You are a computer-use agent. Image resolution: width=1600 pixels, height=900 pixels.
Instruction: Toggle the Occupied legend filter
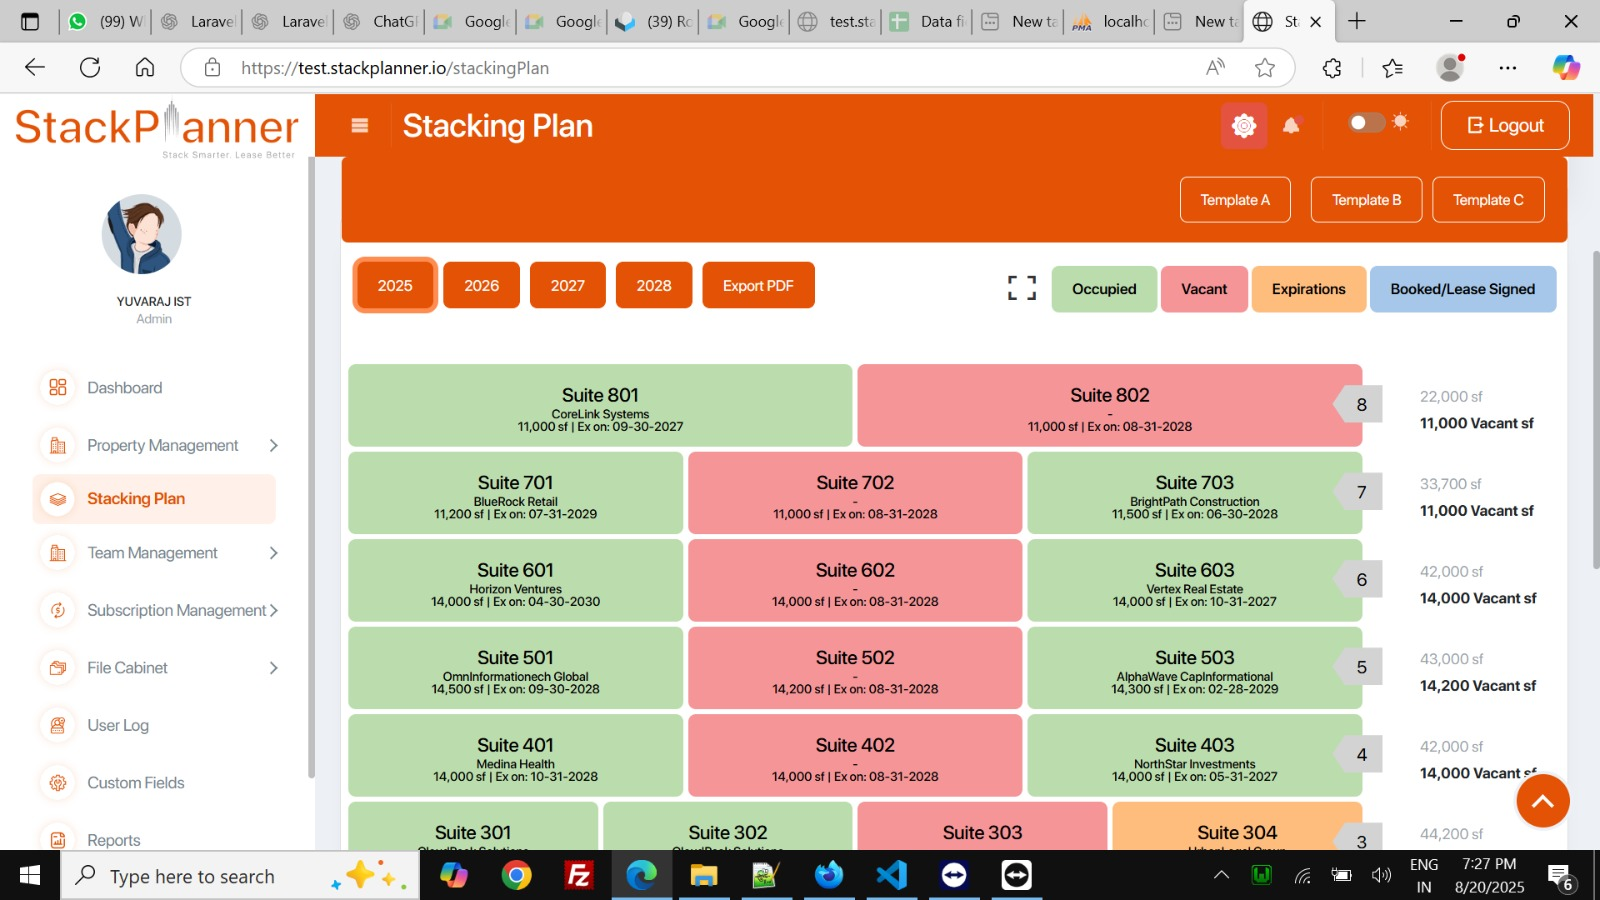point(1104,289)
